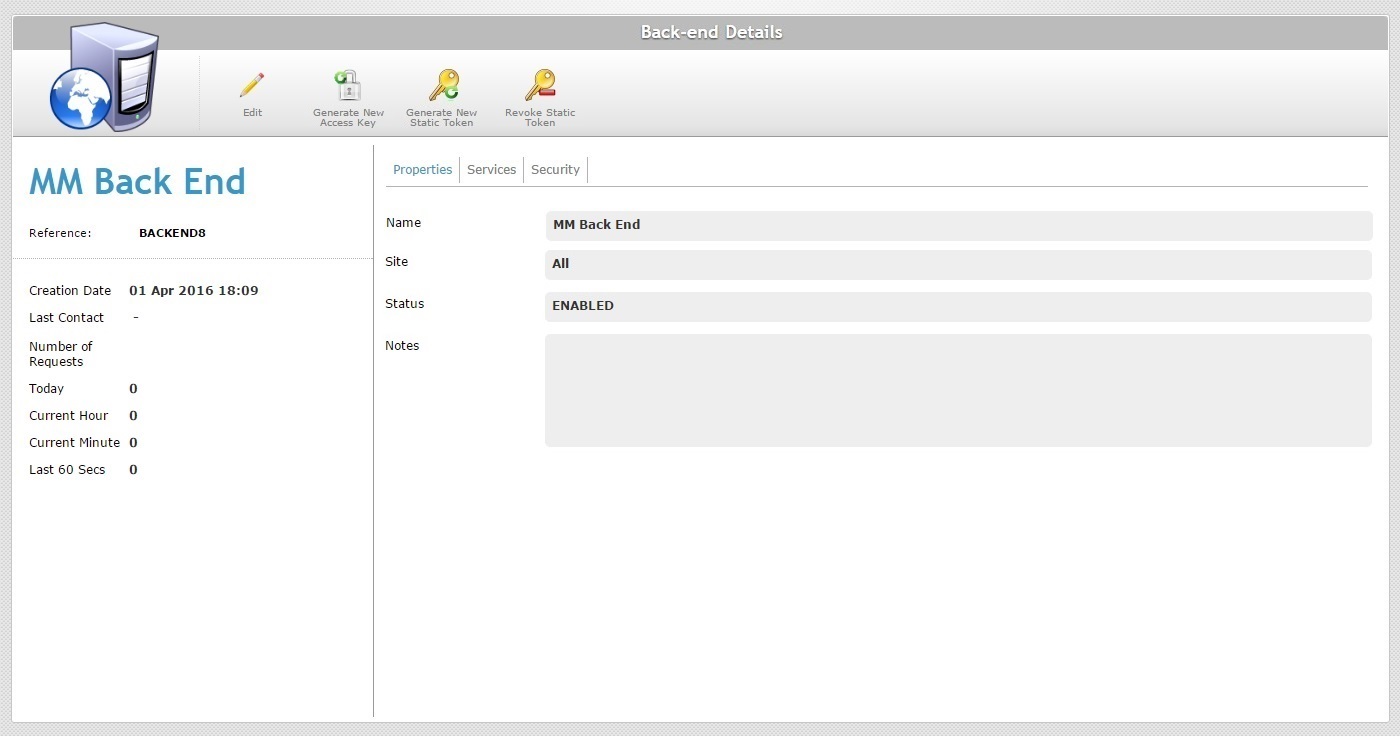1400x736 pixels.
Task: Switch to the Security tab
Action: pos(556,170)
